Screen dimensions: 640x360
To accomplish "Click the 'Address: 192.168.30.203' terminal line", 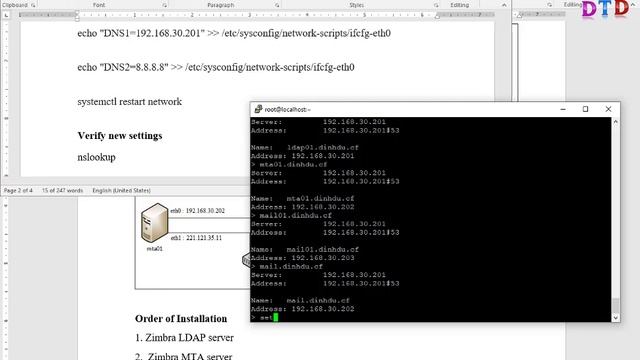I will point(302,258).
